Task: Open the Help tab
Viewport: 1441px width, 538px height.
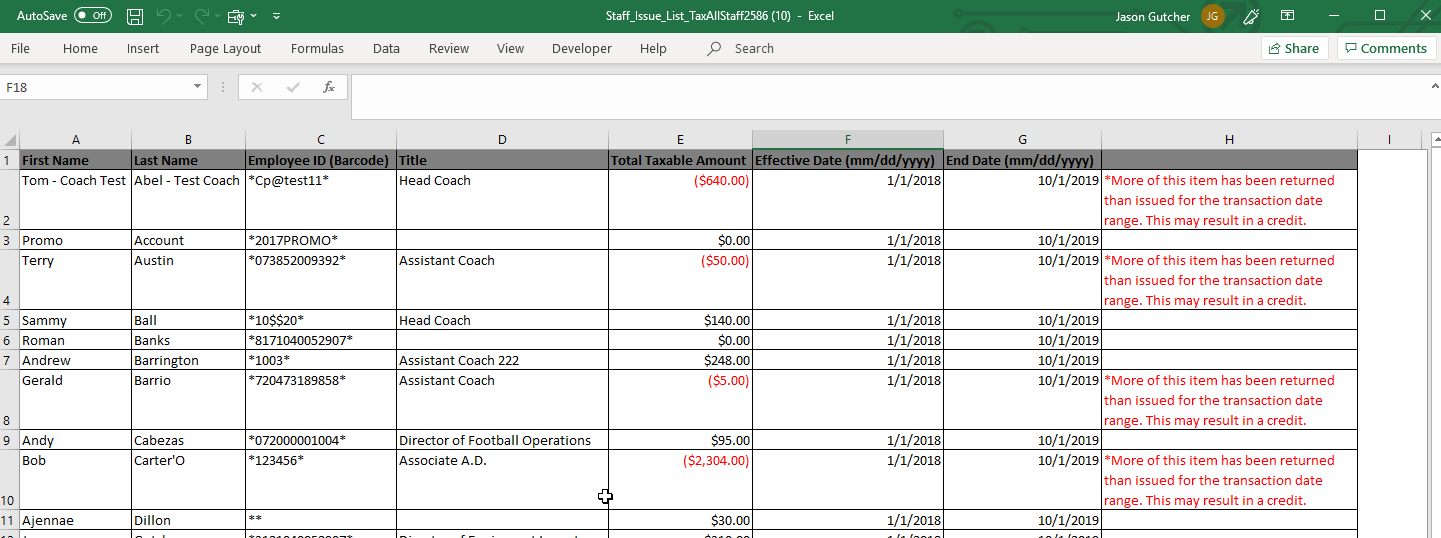Action: point(653,48)
